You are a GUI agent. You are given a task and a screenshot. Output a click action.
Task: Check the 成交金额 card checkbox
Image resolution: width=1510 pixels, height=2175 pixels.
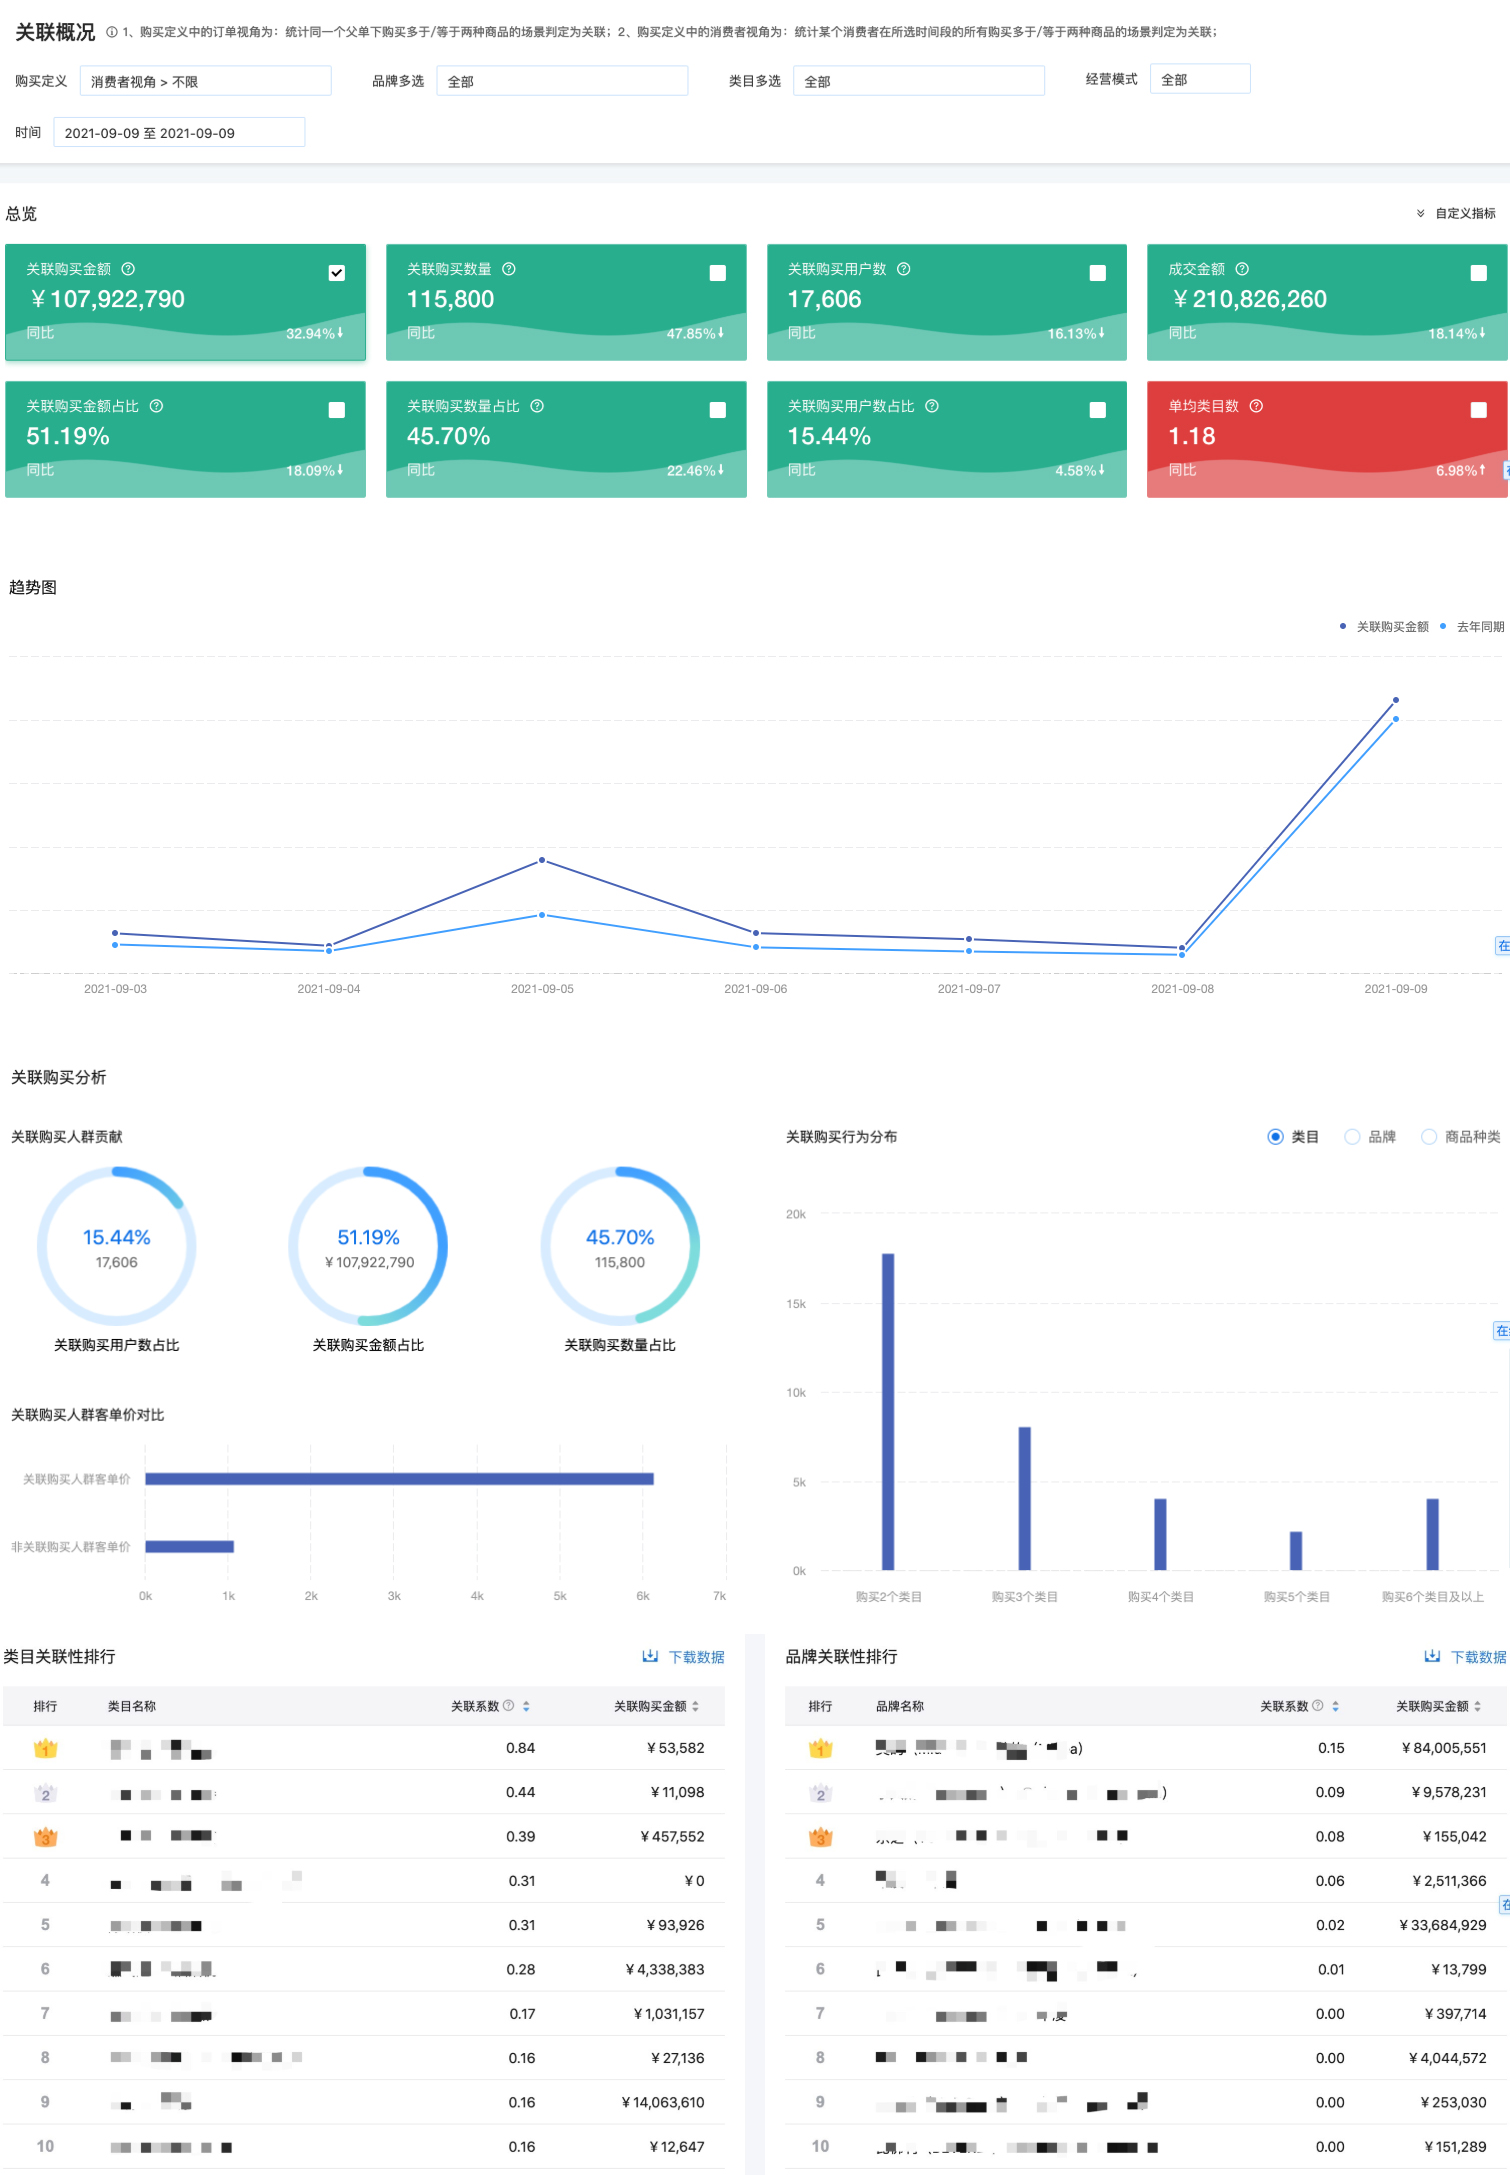1478,273
